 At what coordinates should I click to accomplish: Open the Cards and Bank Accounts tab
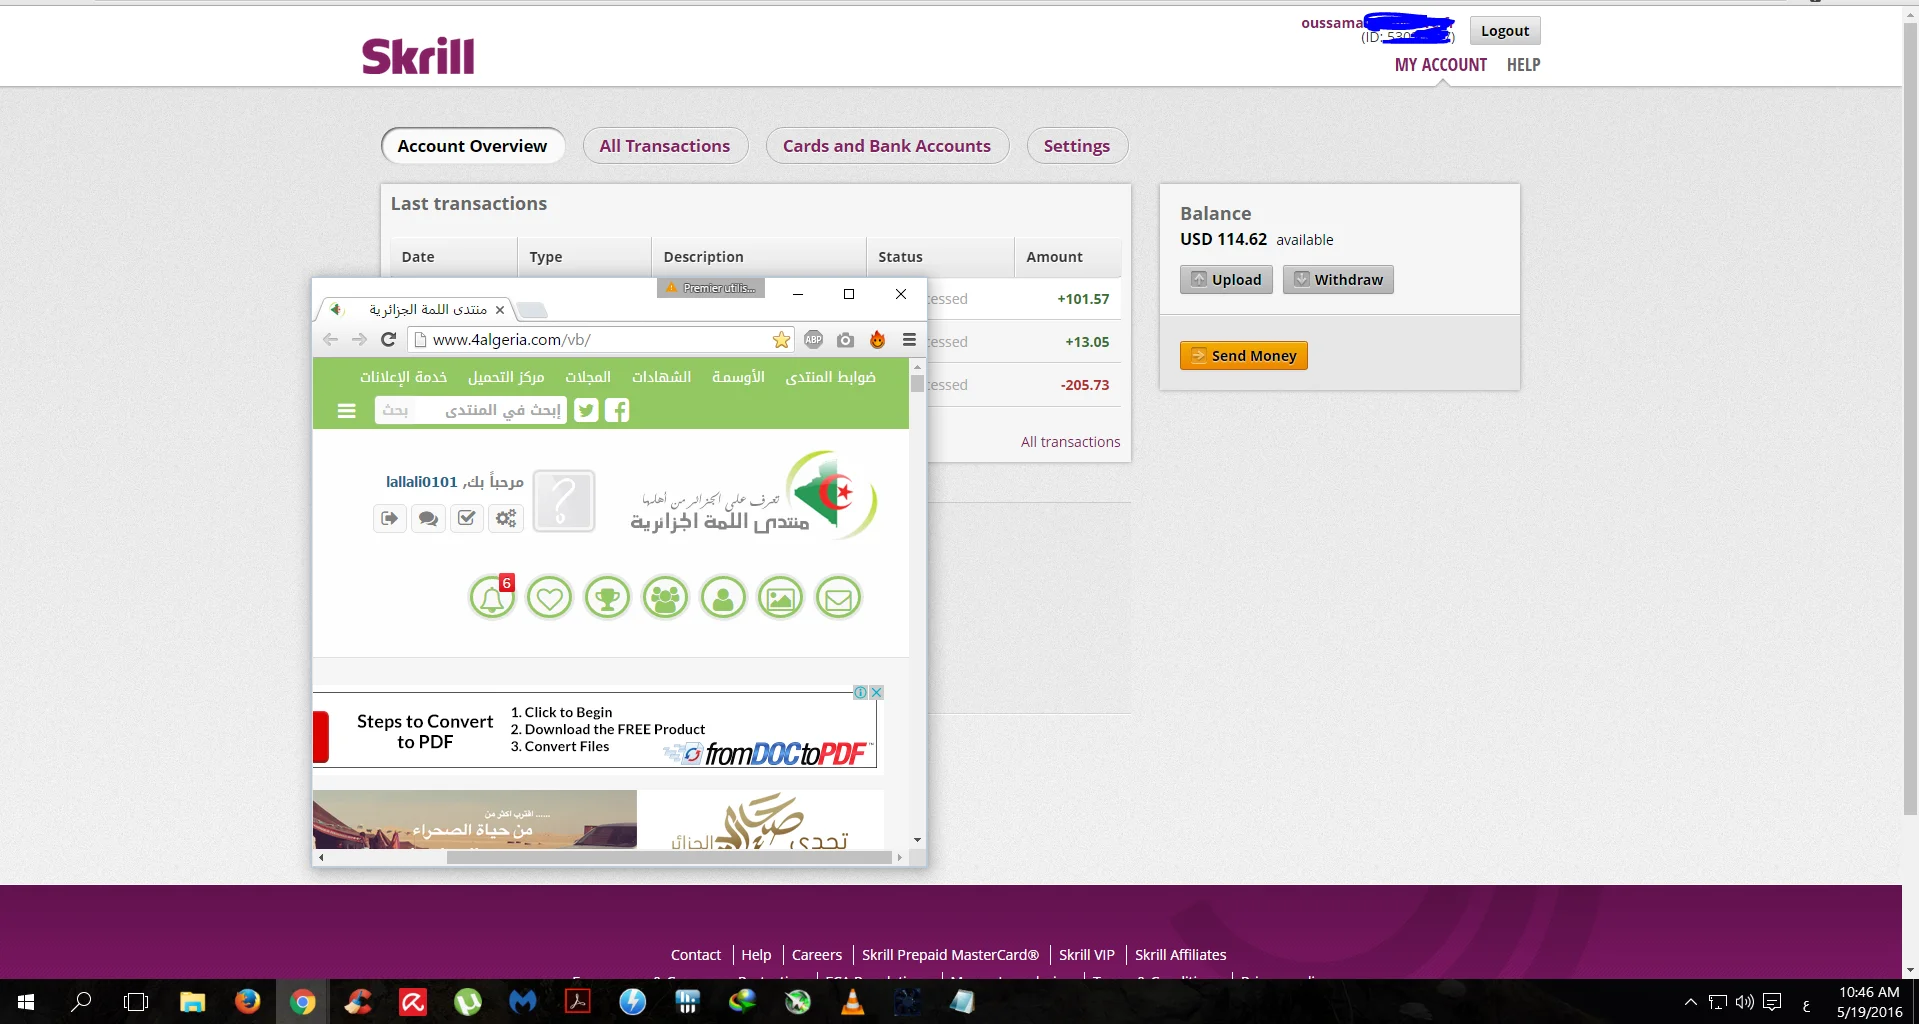click(x=886, y=146)
